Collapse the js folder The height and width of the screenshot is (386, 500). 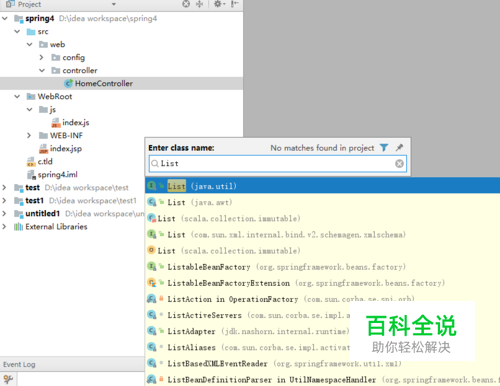(30, 109)
